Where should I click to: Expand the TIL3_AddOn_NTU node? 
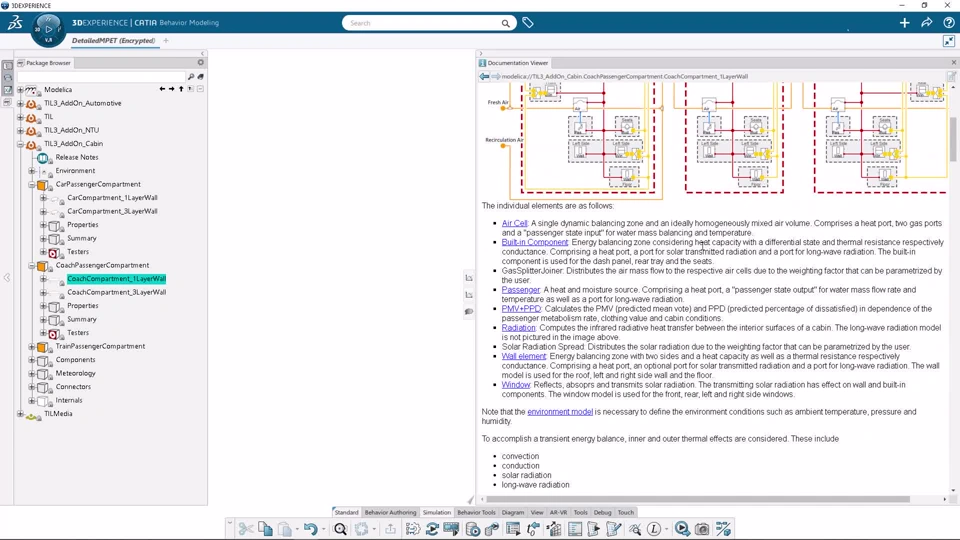click(20, 130)
